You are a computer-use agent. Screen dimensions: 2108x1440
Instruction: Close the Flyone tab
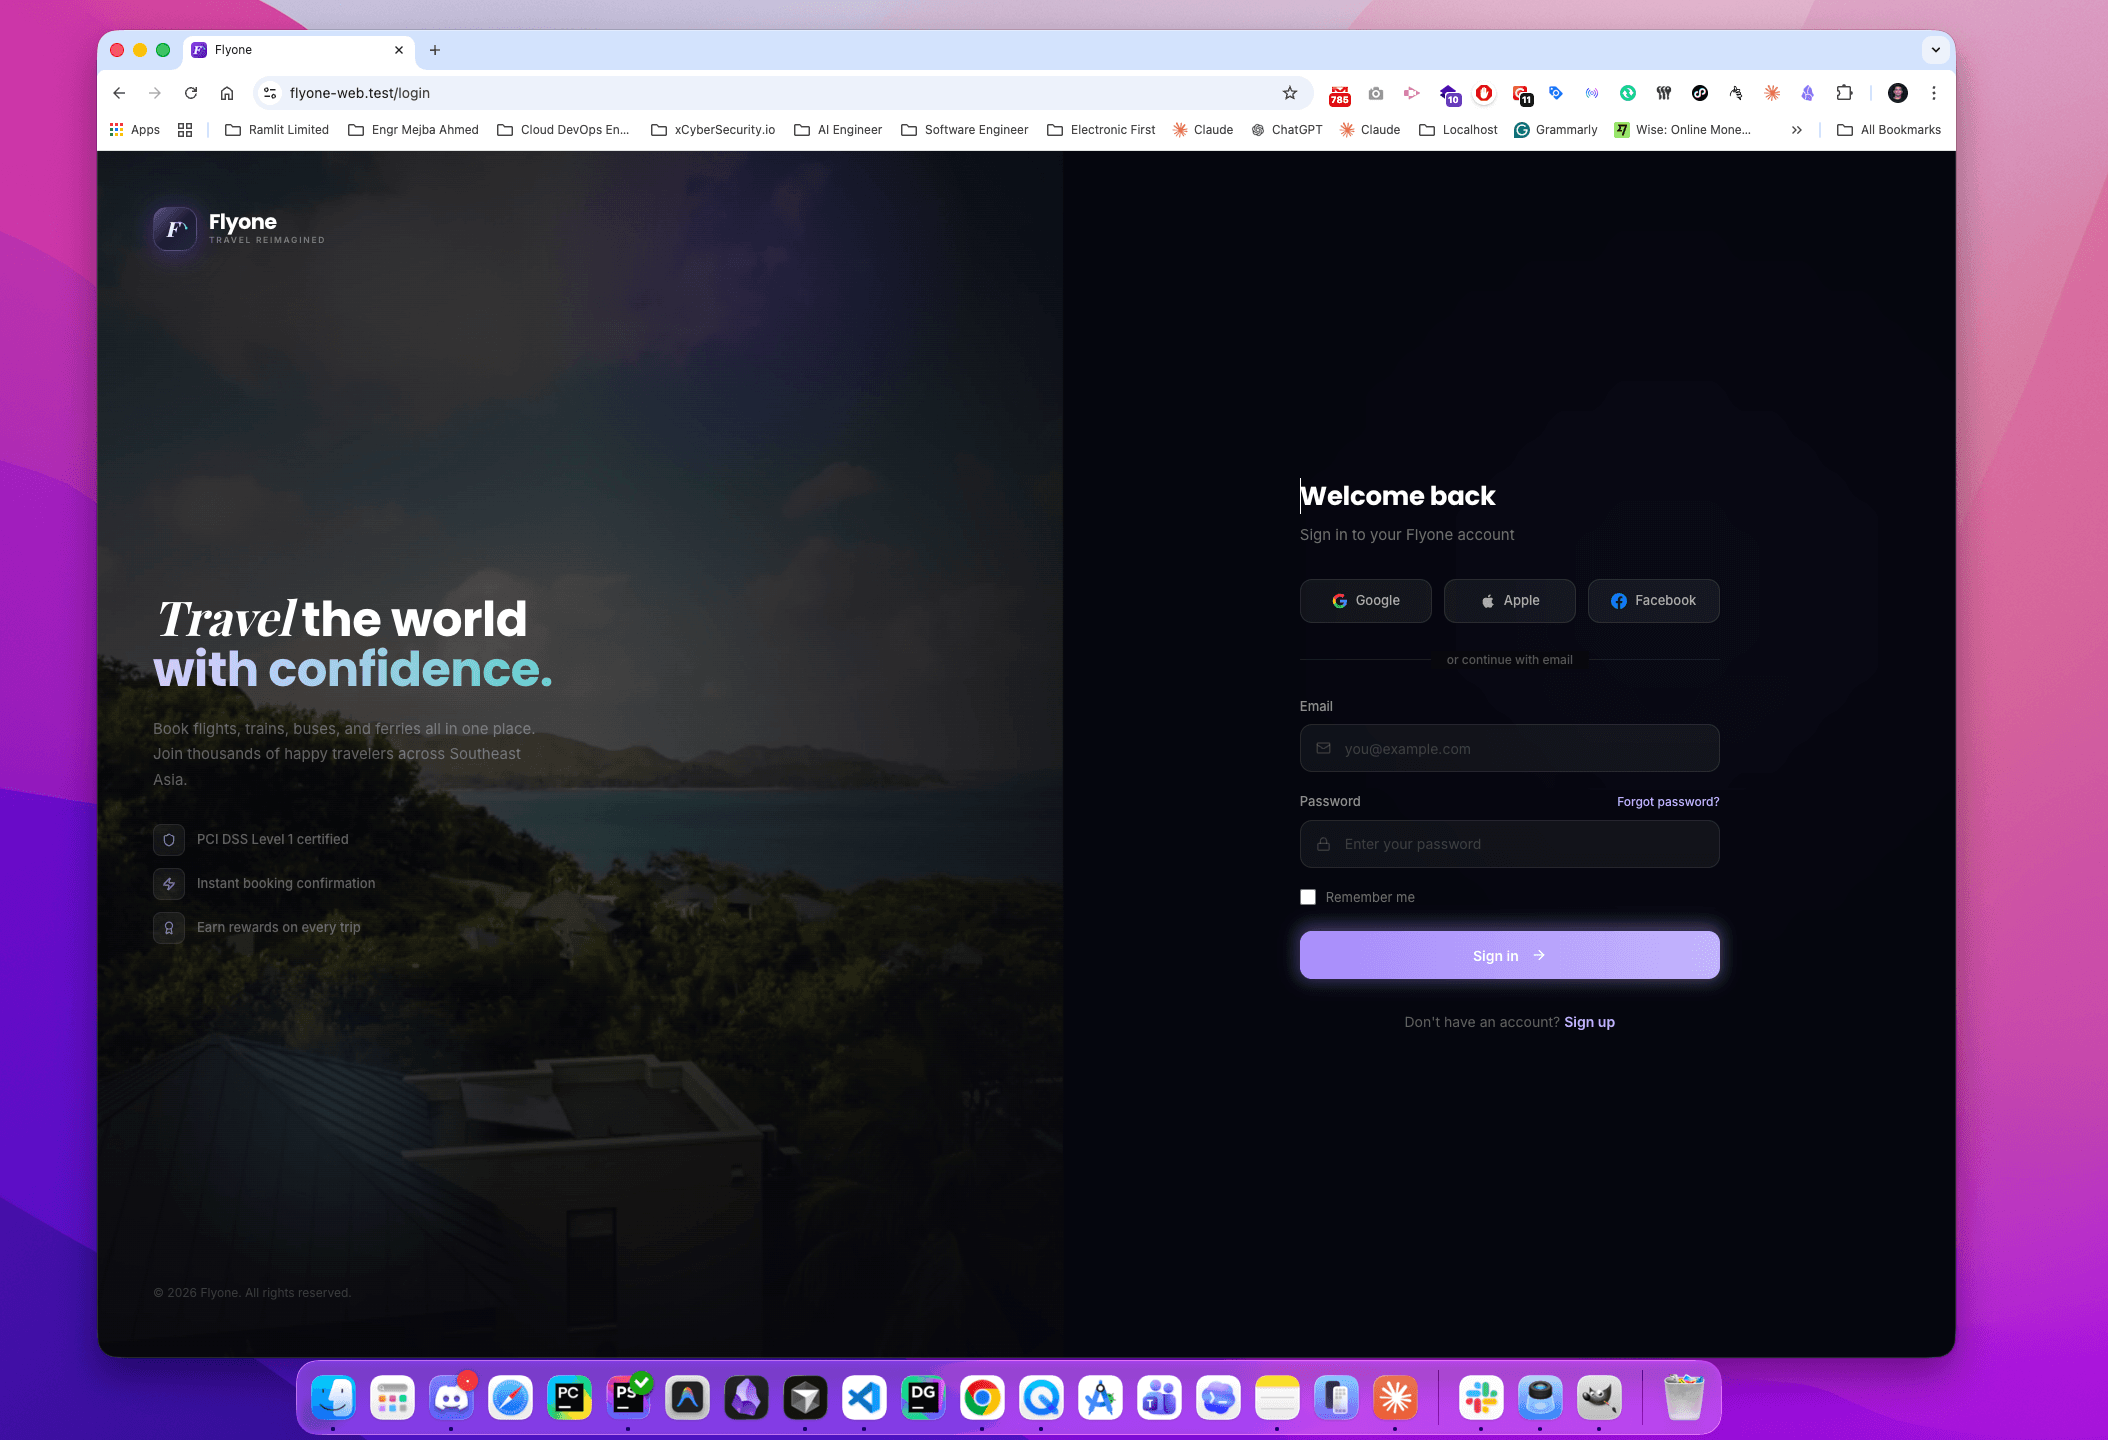399,50
